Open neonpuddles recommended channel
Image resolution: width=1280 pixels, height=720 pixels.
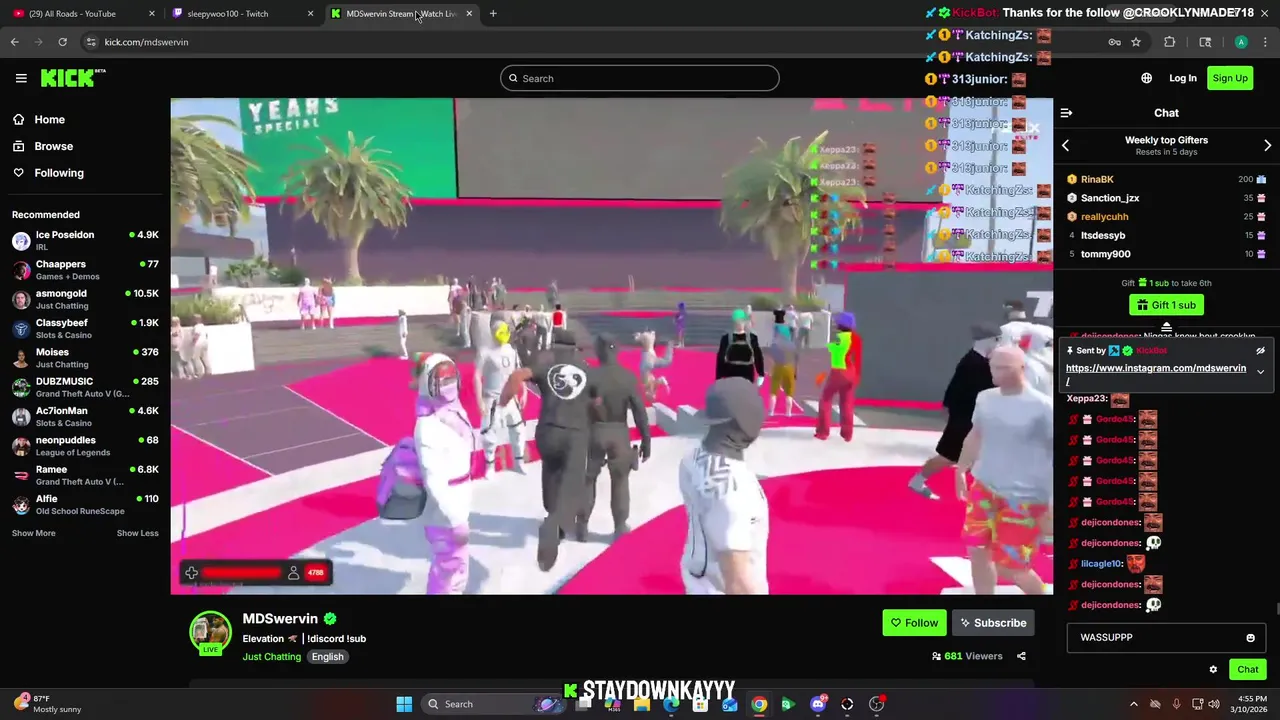coord(85,446)
